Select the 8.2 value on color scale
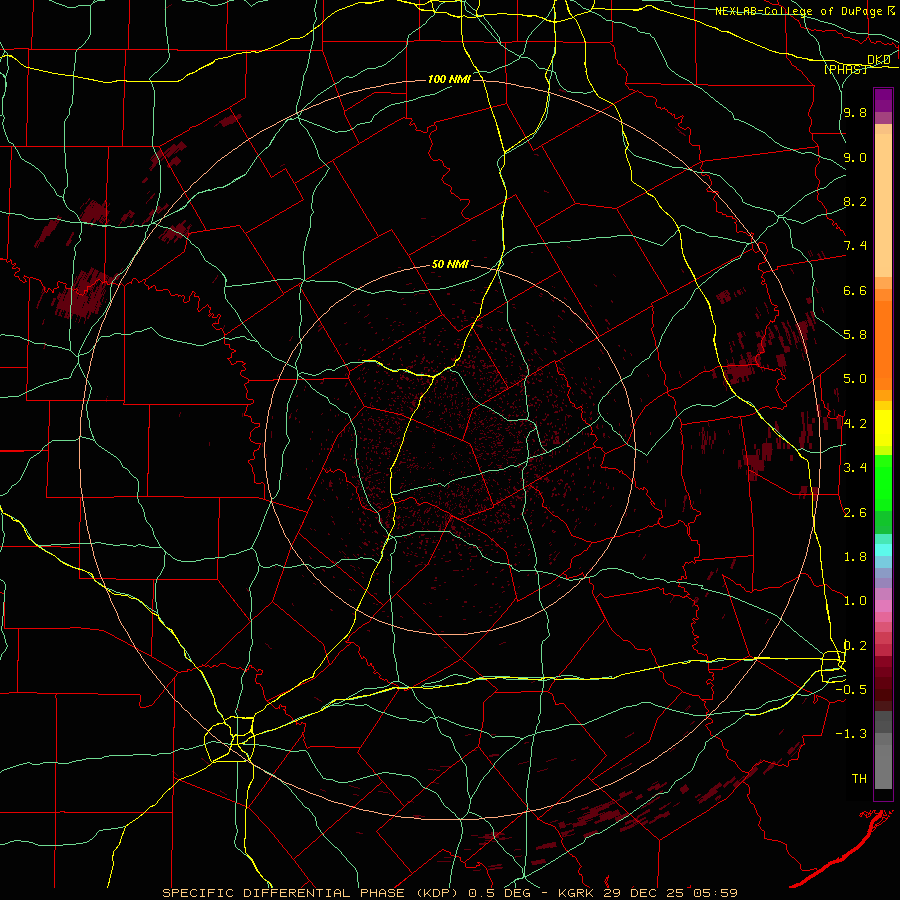 pyautogui.click(x=855, y=201)
